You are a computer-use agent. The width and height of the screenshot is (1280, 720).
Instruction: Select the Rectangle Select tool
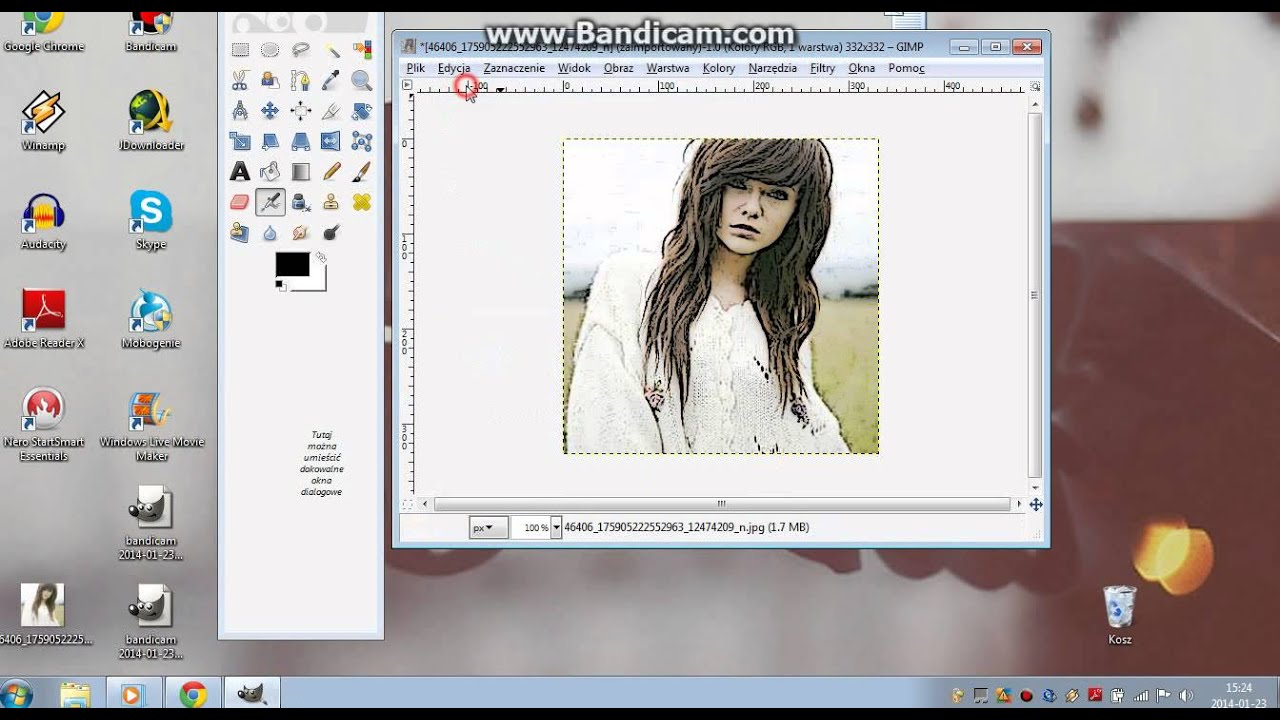(x=240, y=50)
